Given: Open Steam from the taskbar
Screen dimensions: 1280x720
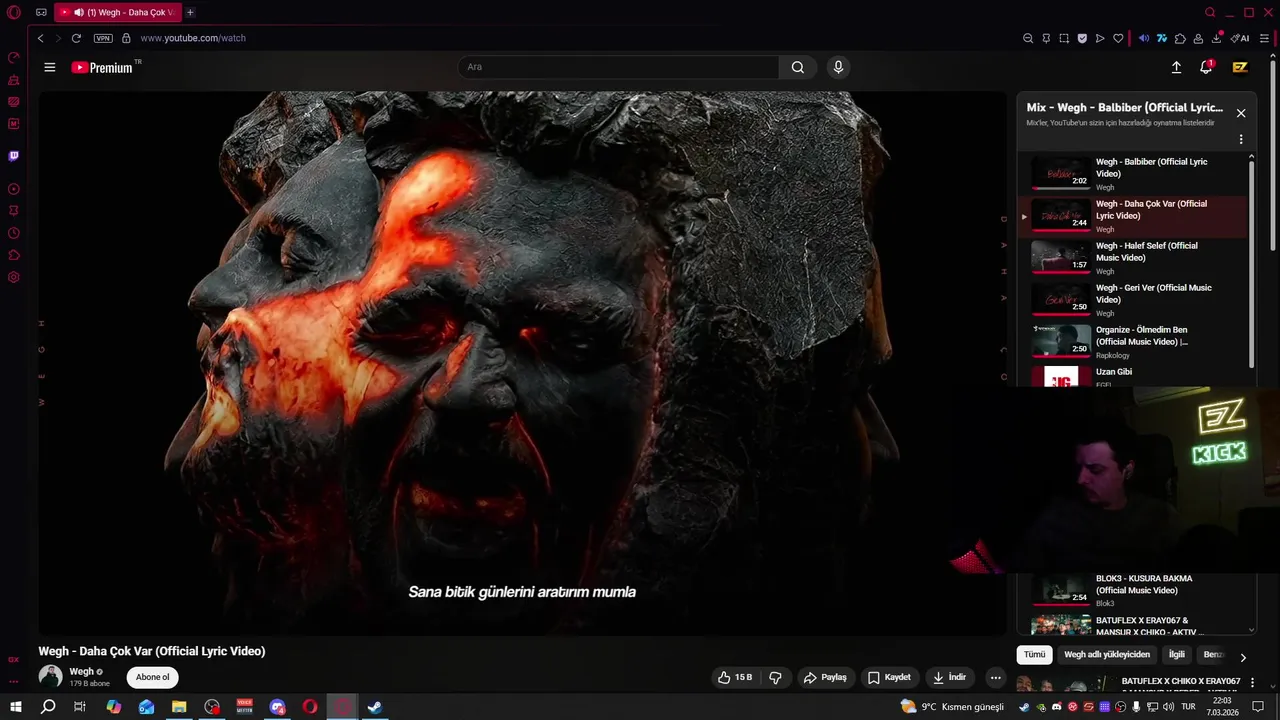Looking at the screenshot, I should pyautogui.click(x=375, y=707).
